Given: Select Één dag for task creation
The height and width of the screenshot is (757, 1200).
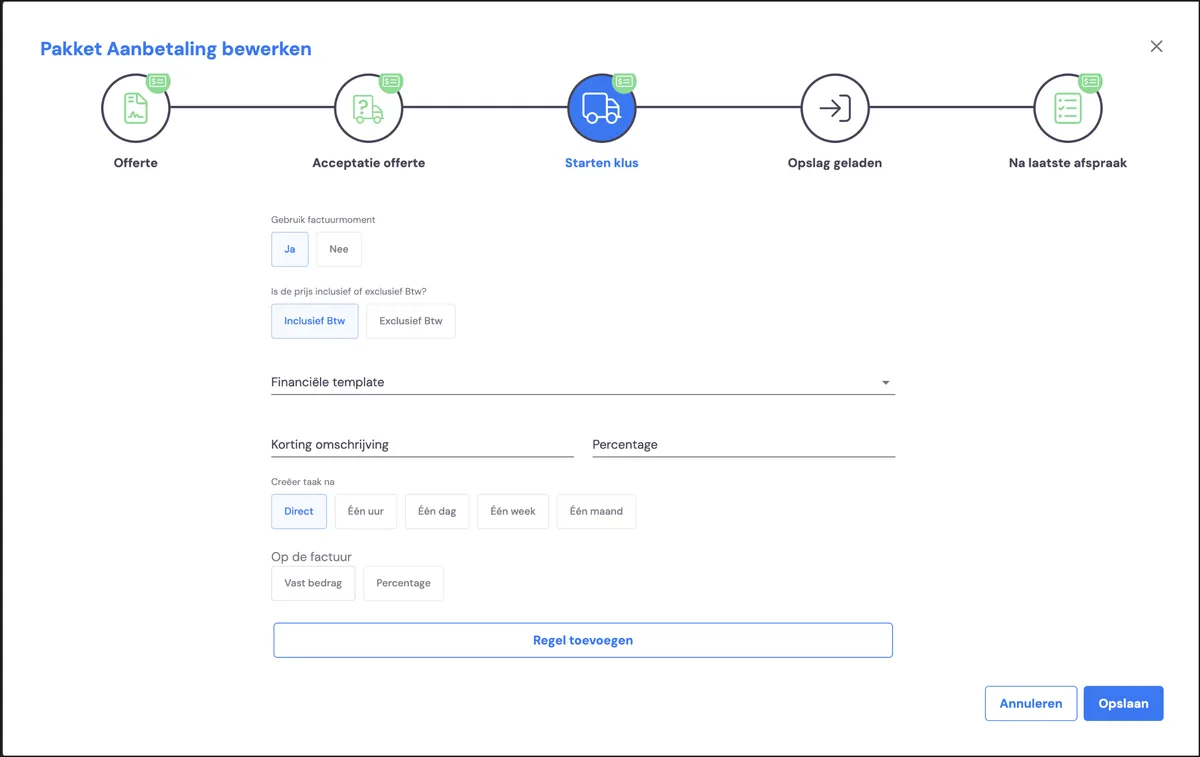Looking at the screenshot, I should tap(437, 511).
